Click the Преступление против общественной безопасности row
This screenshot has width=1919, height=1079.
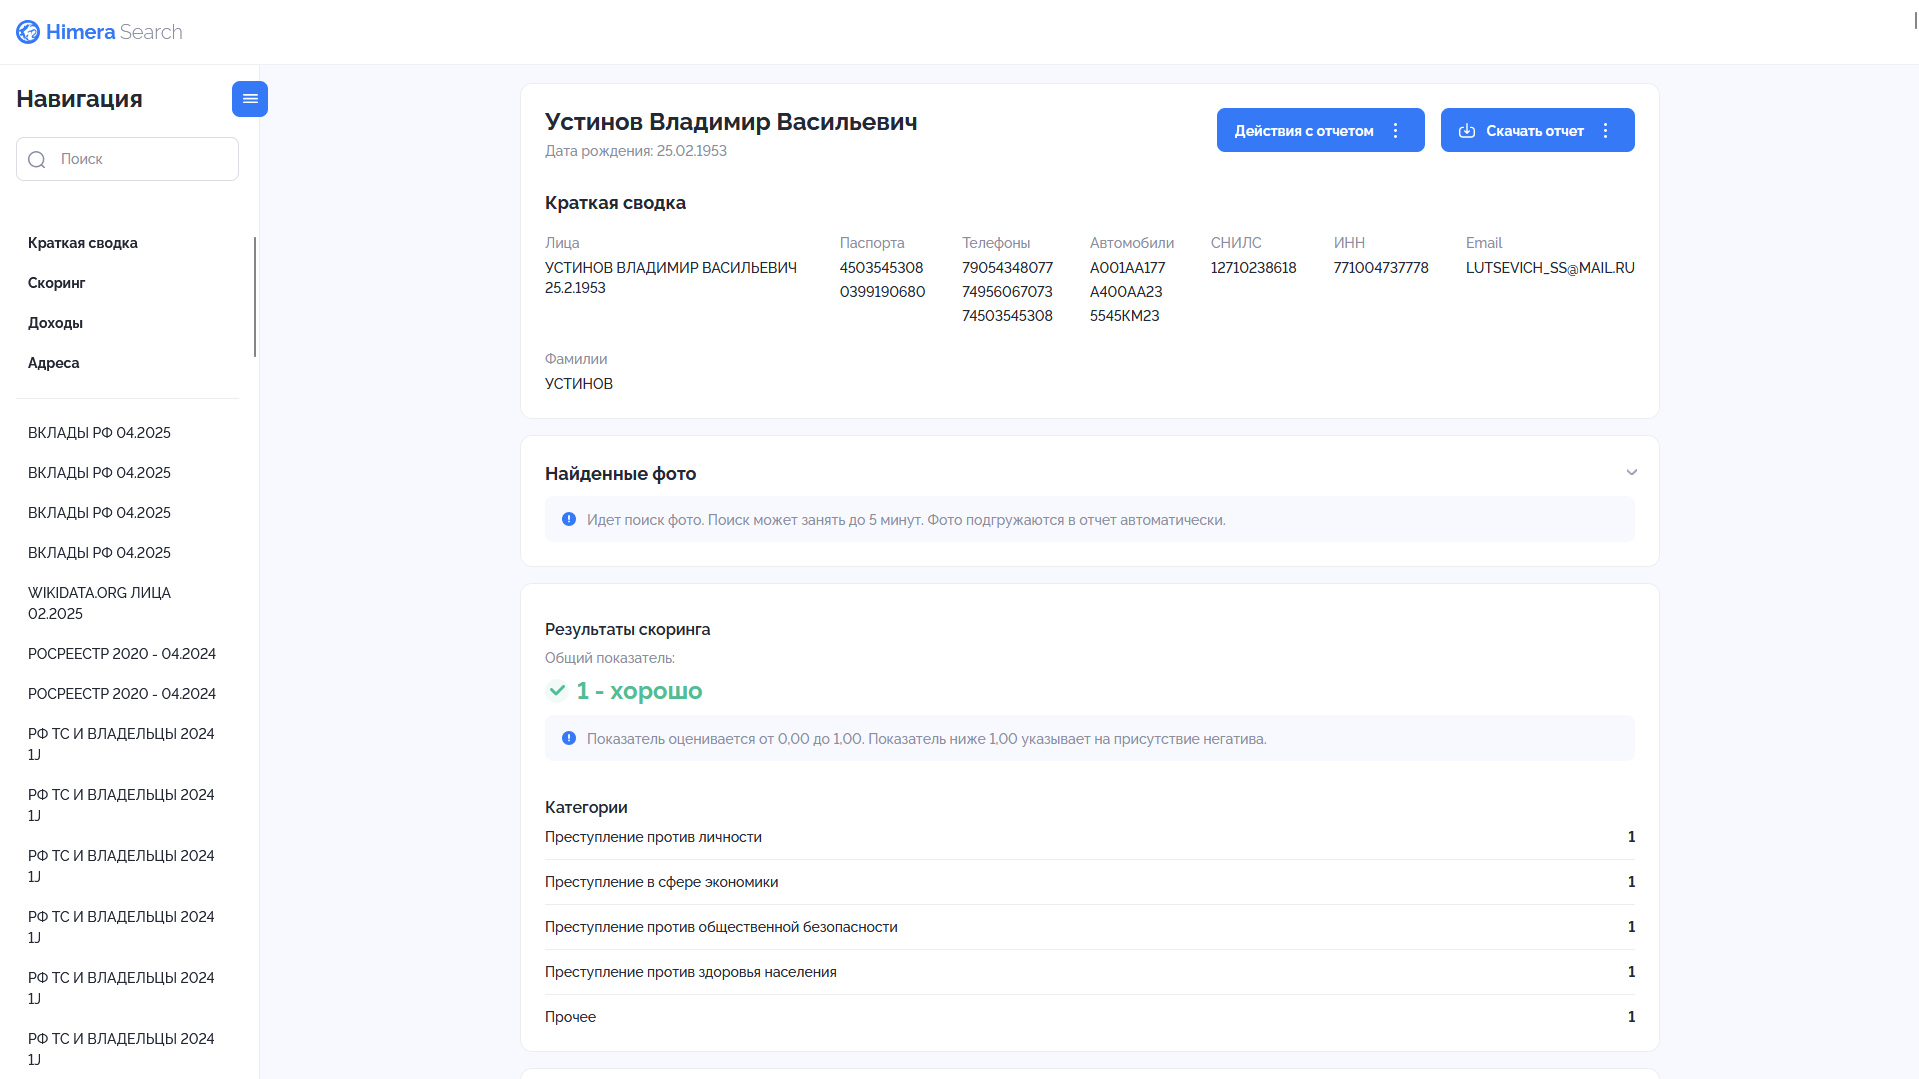point(1090,927)
